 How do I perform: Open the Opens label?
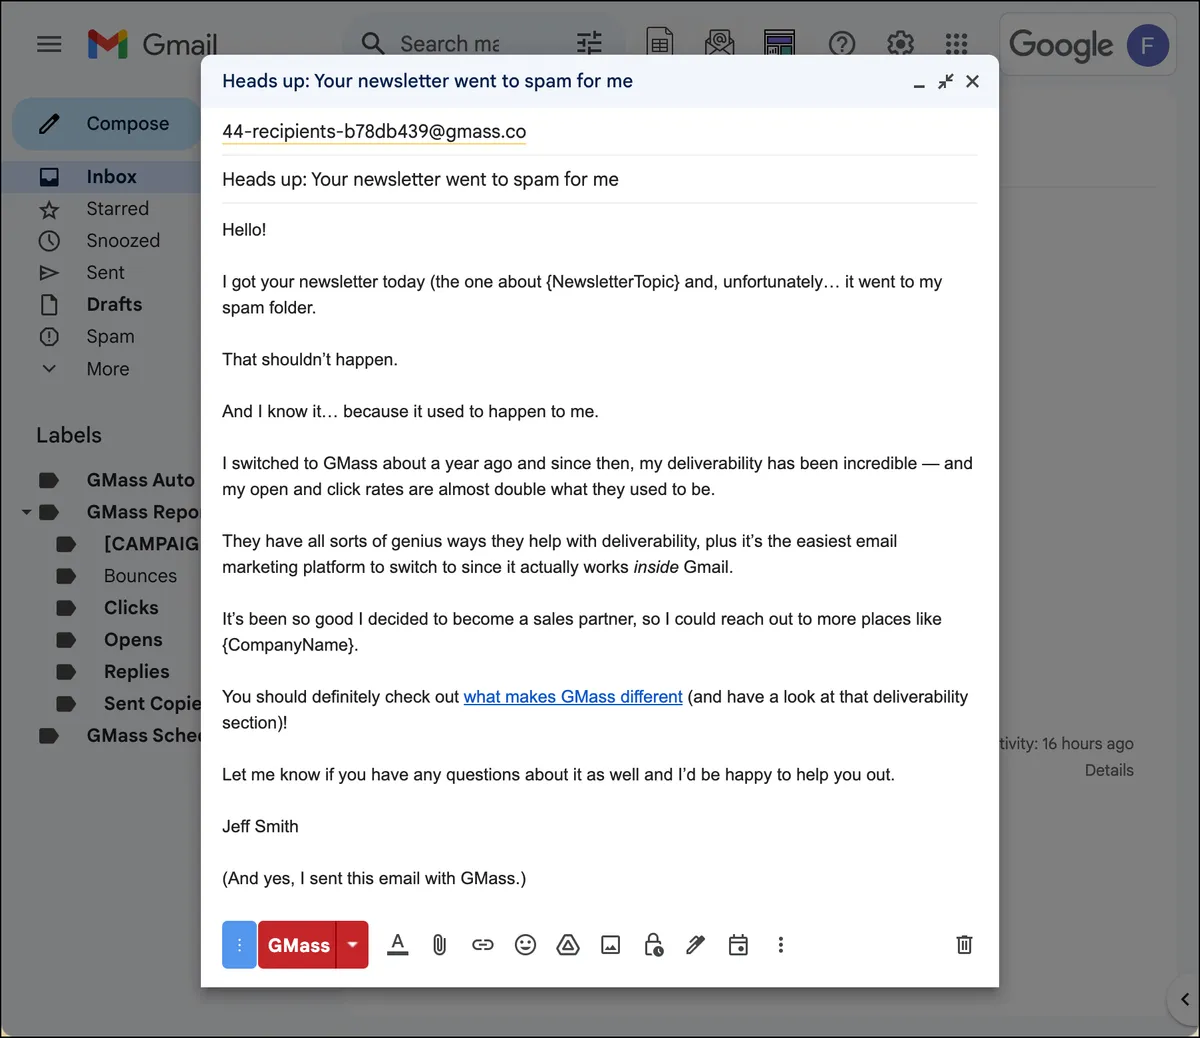(133, 640)
